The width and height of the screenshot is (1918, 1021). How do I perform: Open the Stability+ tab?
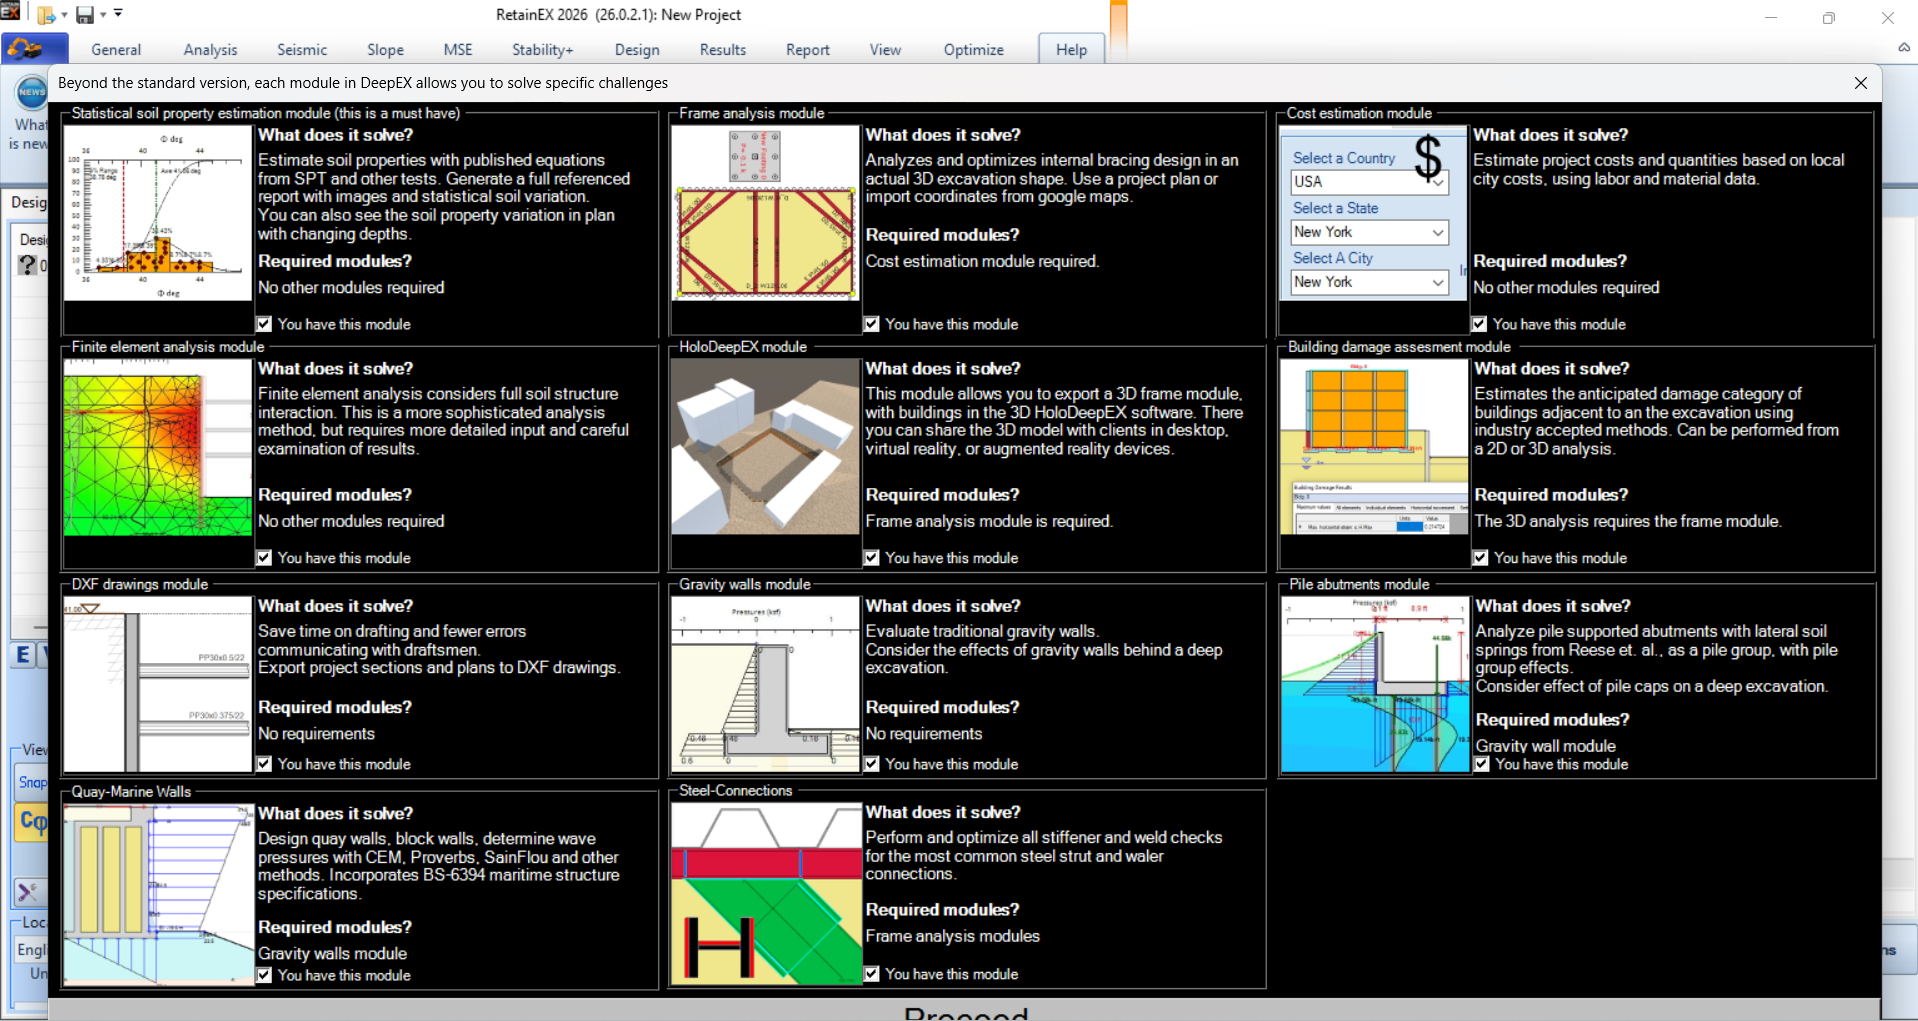pyautogui.click(x=542, y=50)
